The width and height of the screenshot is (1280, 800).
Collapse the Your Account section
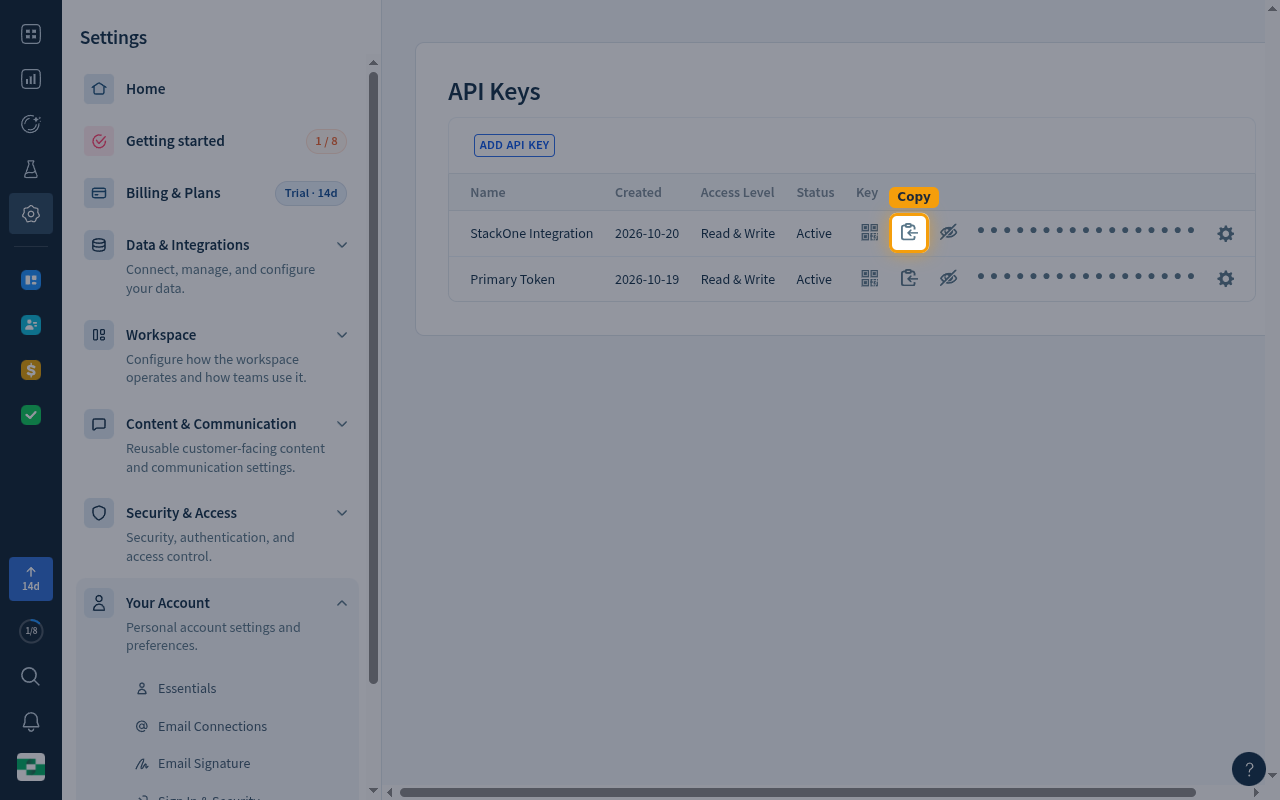(x=342, y=603)
